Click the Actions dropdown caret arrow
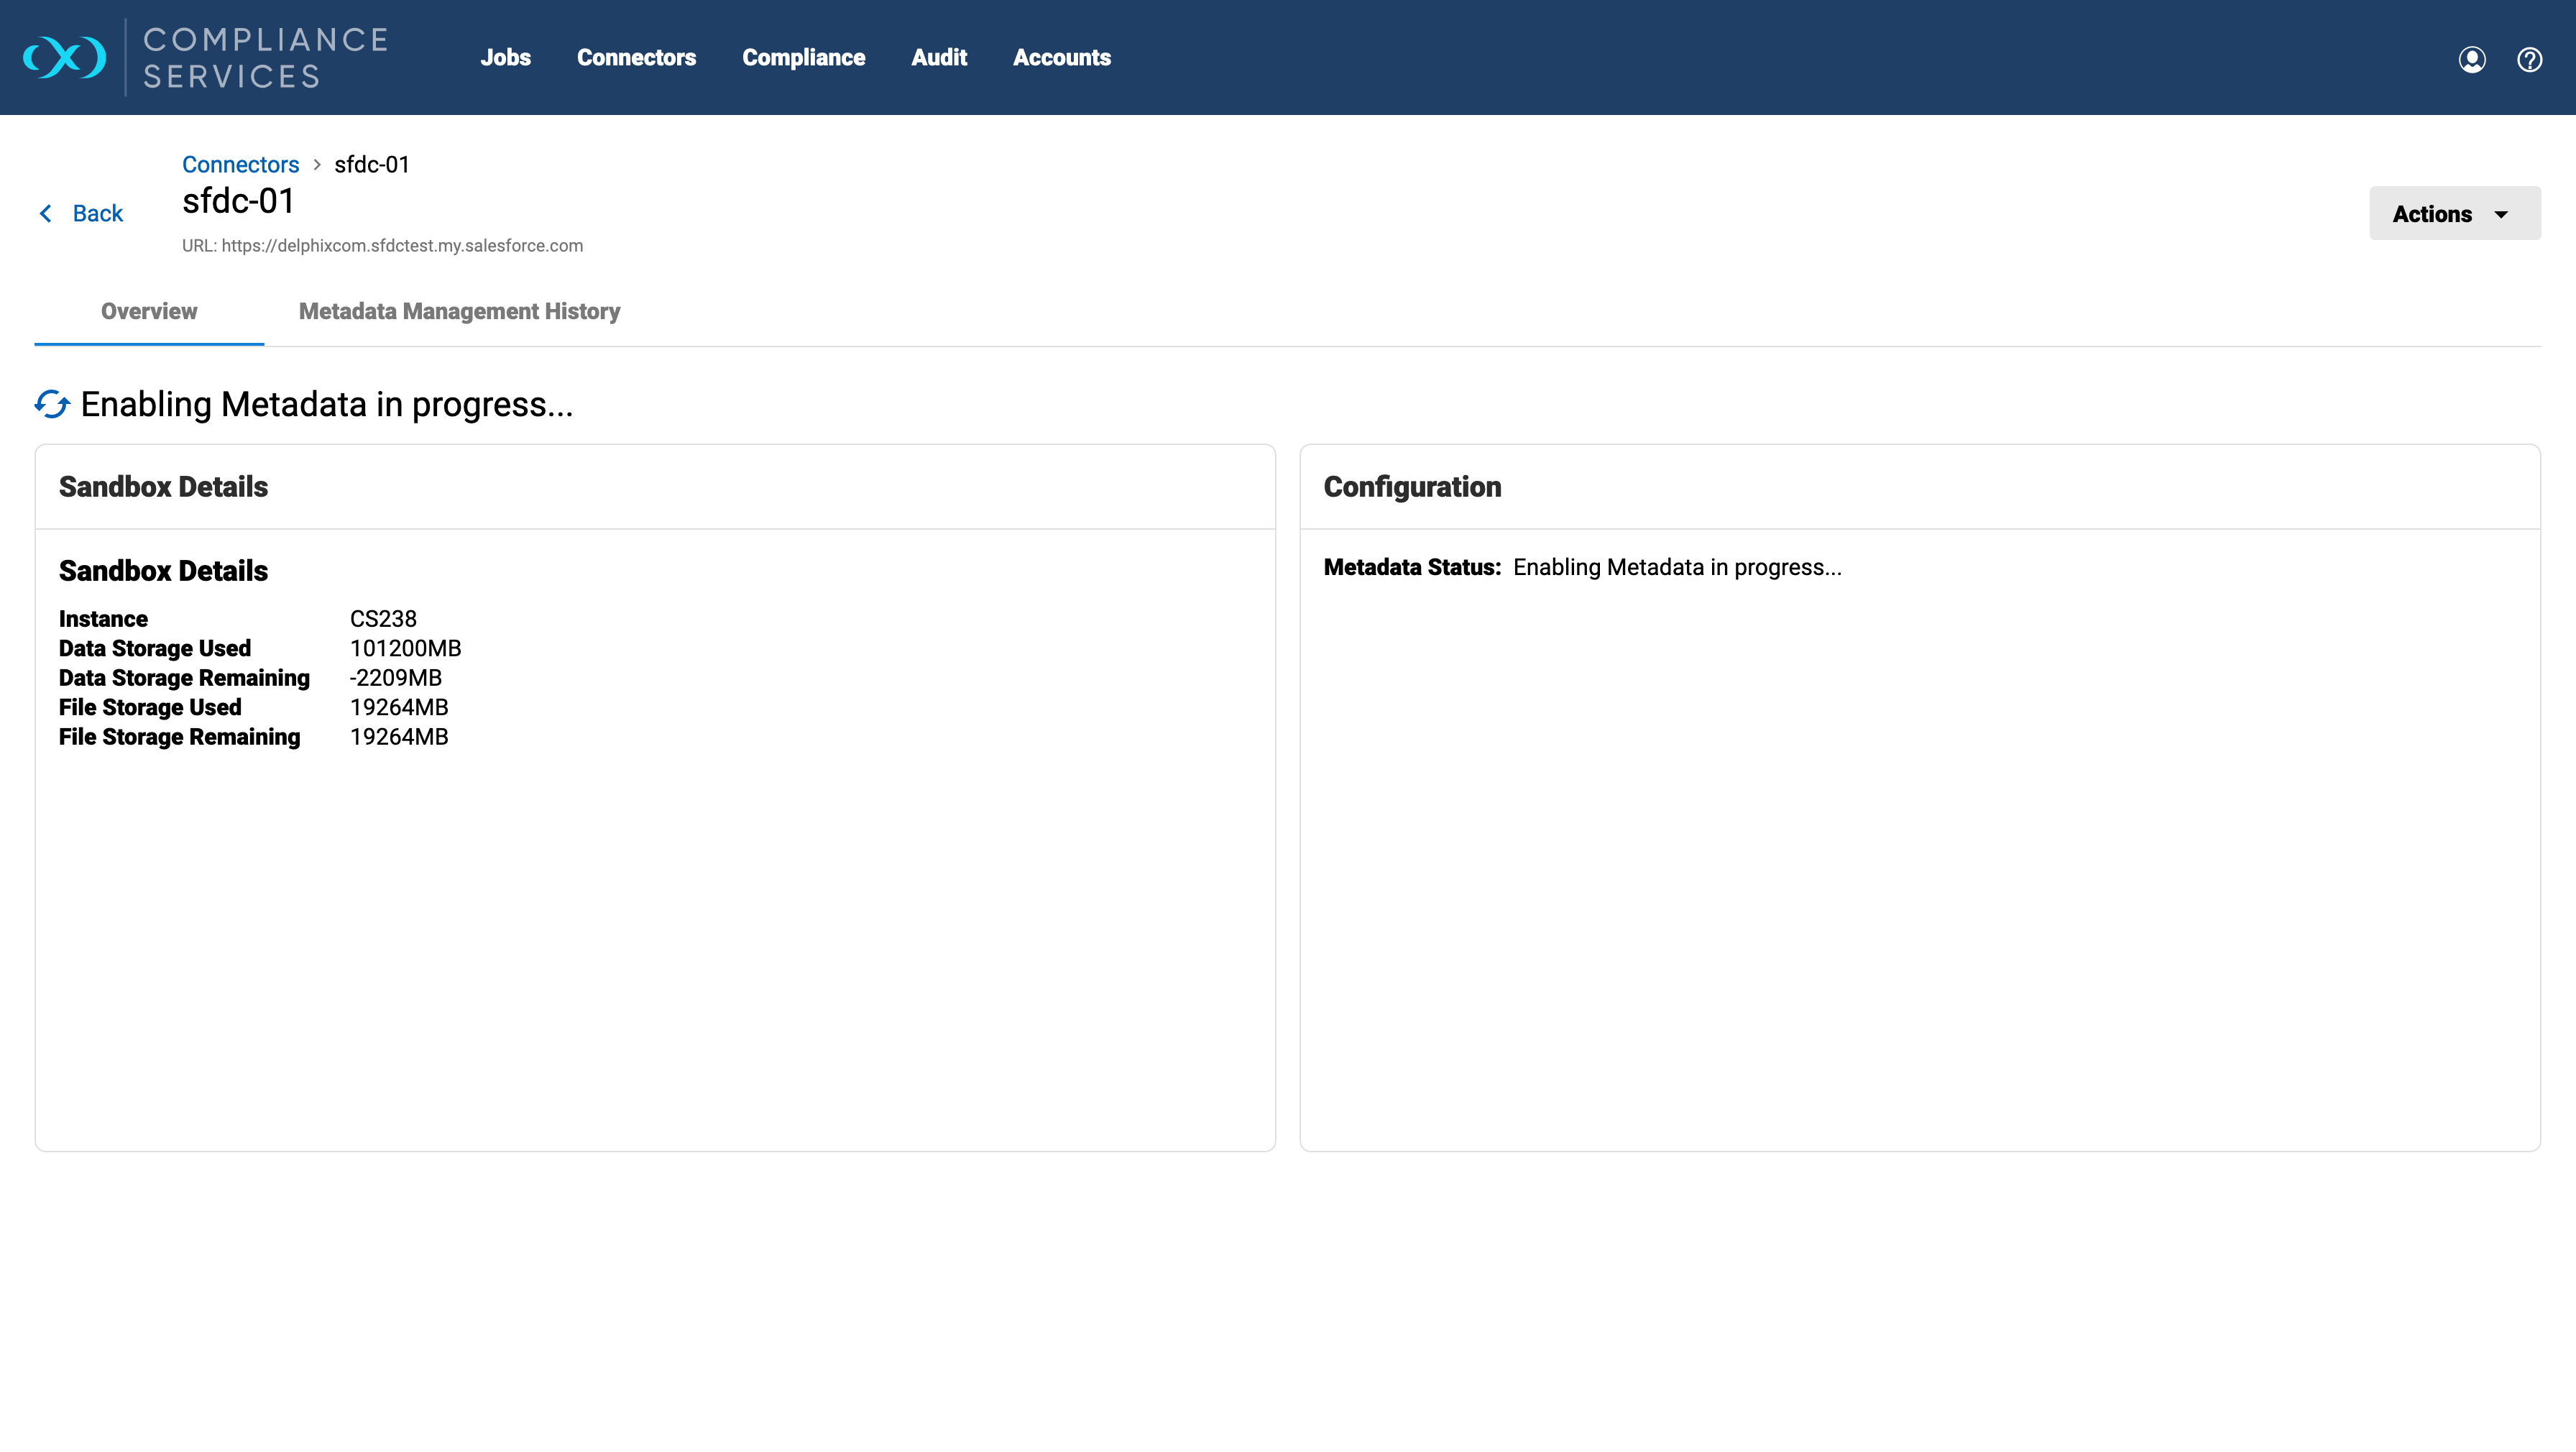The height and width of the screenshot is (1452, 2576). pyautogui.click(x=2501, y=214)
